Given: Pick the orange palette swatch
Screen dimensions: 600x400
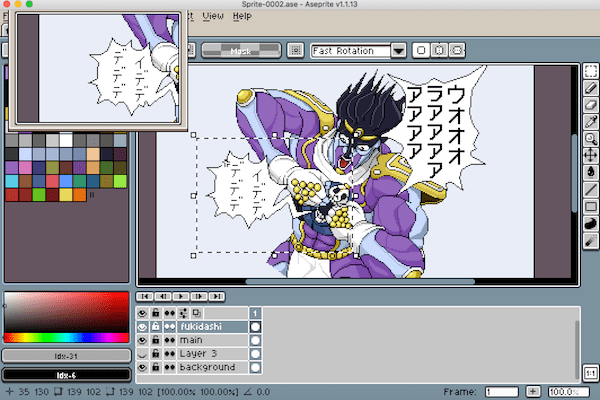Looking at the screenshot, I should tap(79, 195).
